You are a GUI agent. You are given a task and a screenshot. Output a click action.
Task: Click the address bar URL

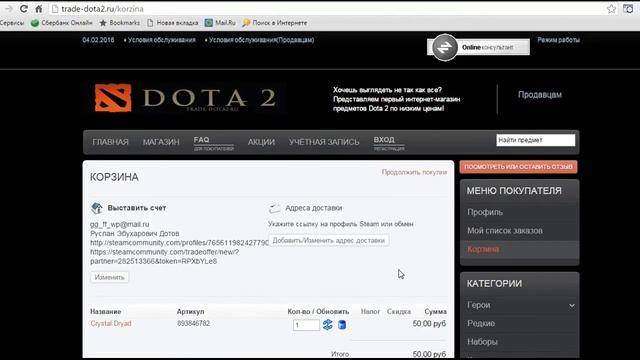[102, 9]
